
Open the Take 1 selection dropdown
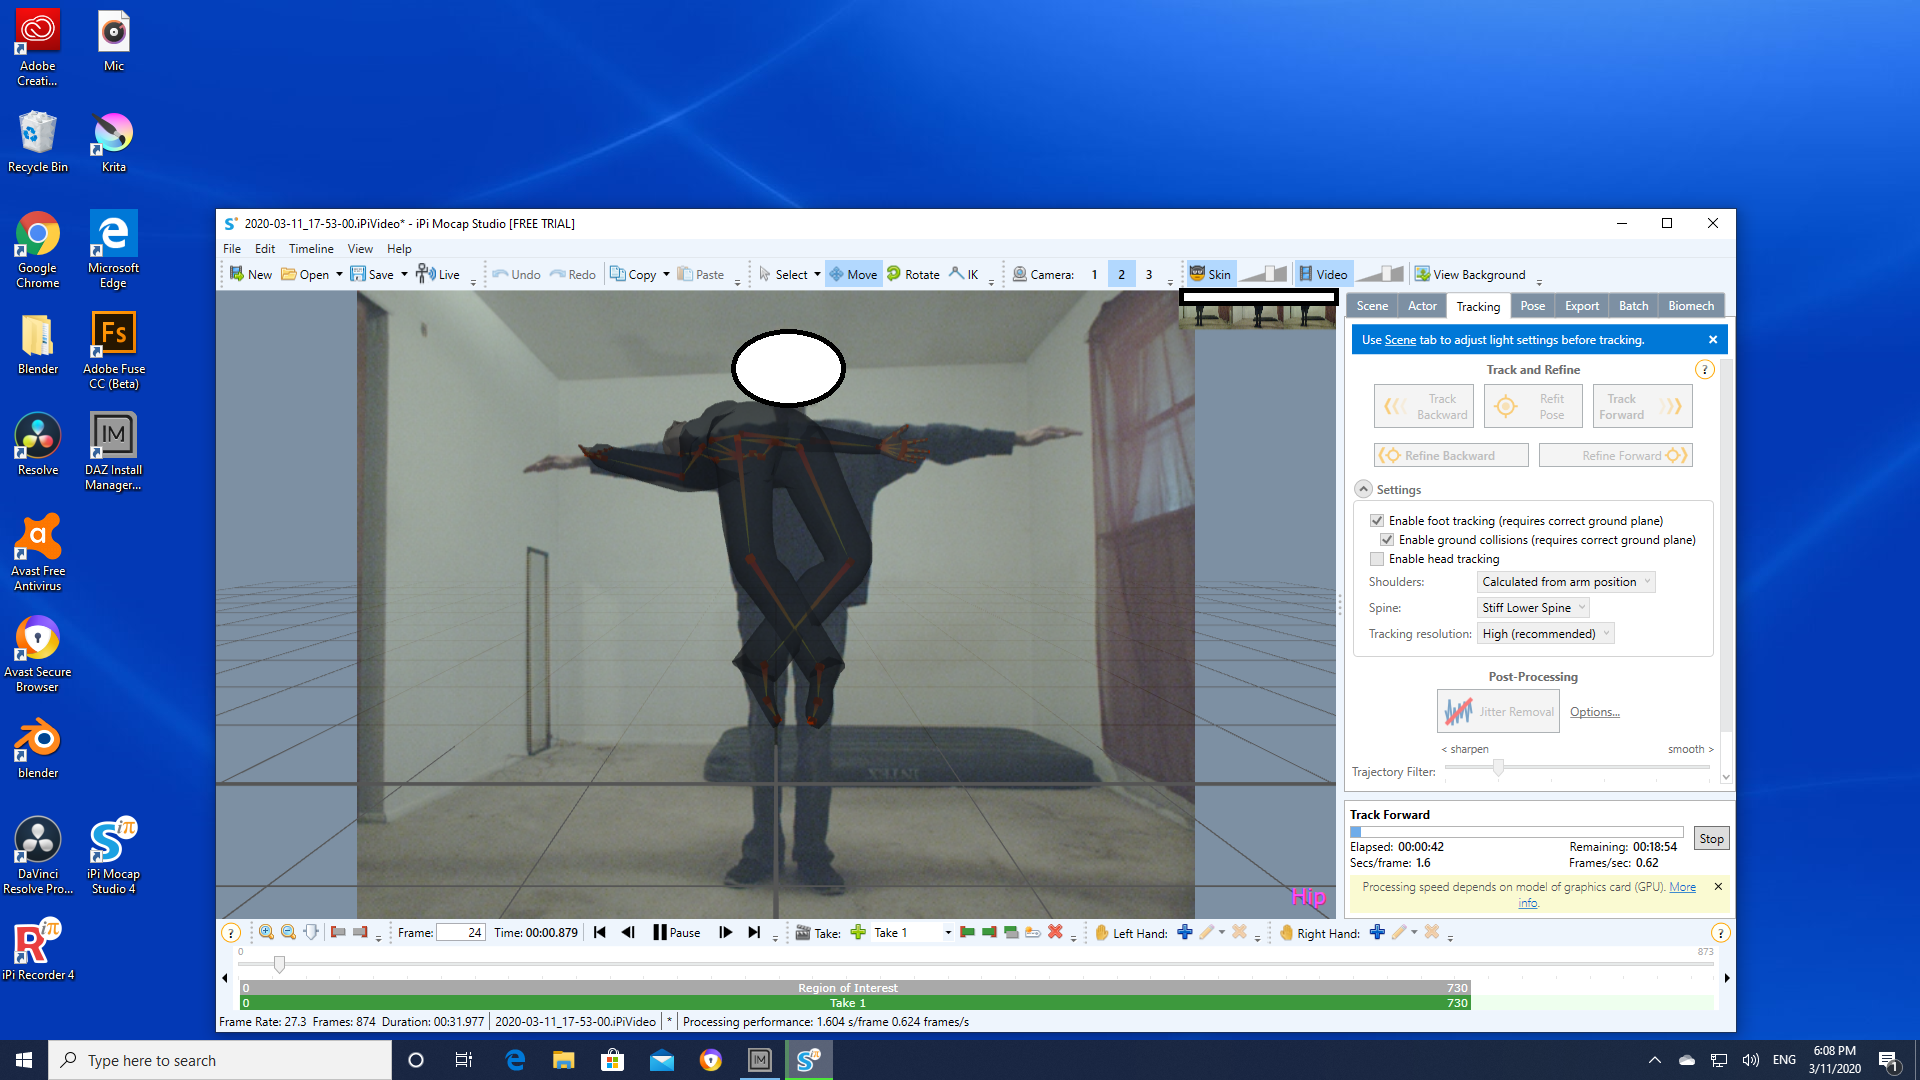click(948, 932)
